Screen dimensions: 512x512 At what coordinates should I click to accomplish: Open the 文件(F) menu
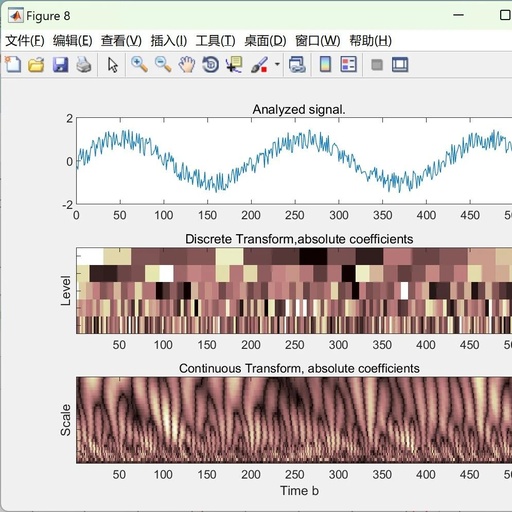25,41
